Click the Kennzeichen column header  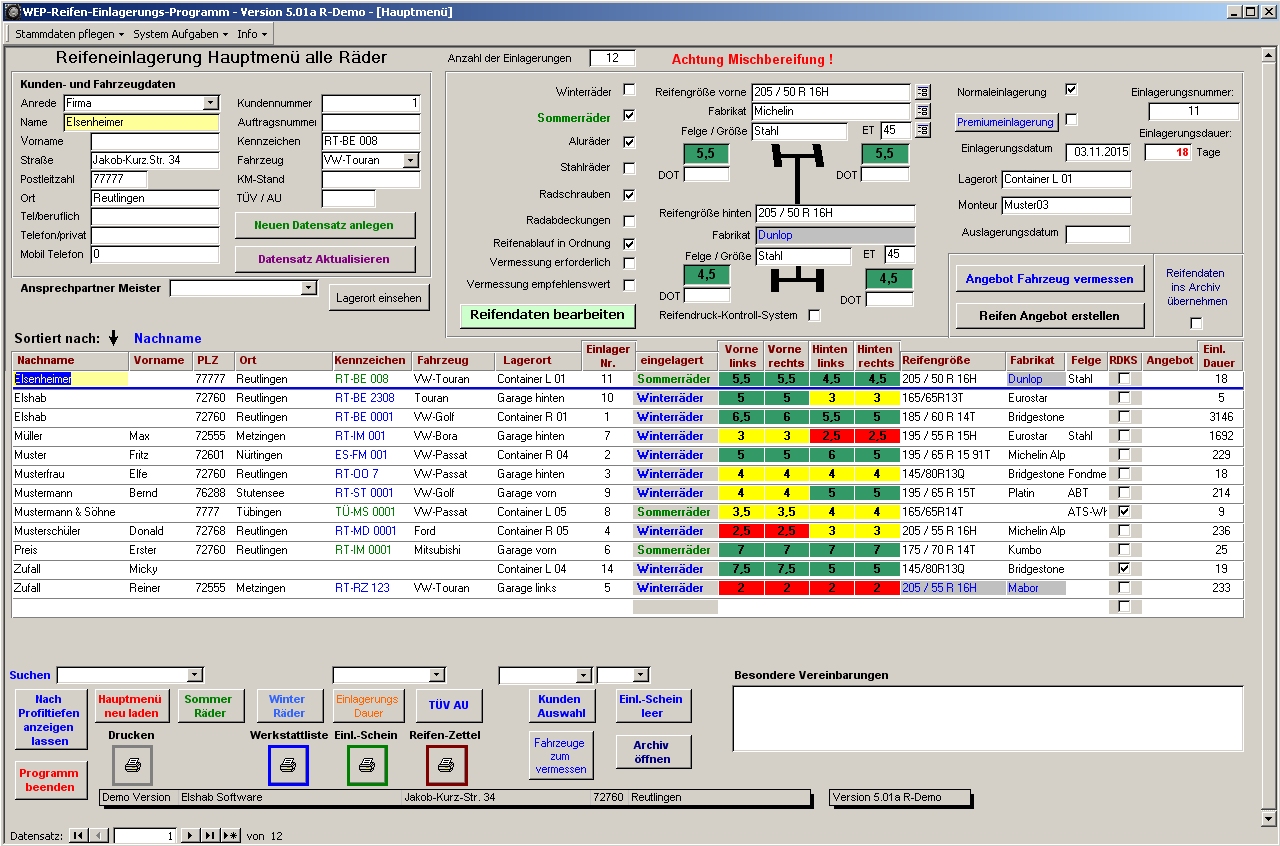pos(370,360)
